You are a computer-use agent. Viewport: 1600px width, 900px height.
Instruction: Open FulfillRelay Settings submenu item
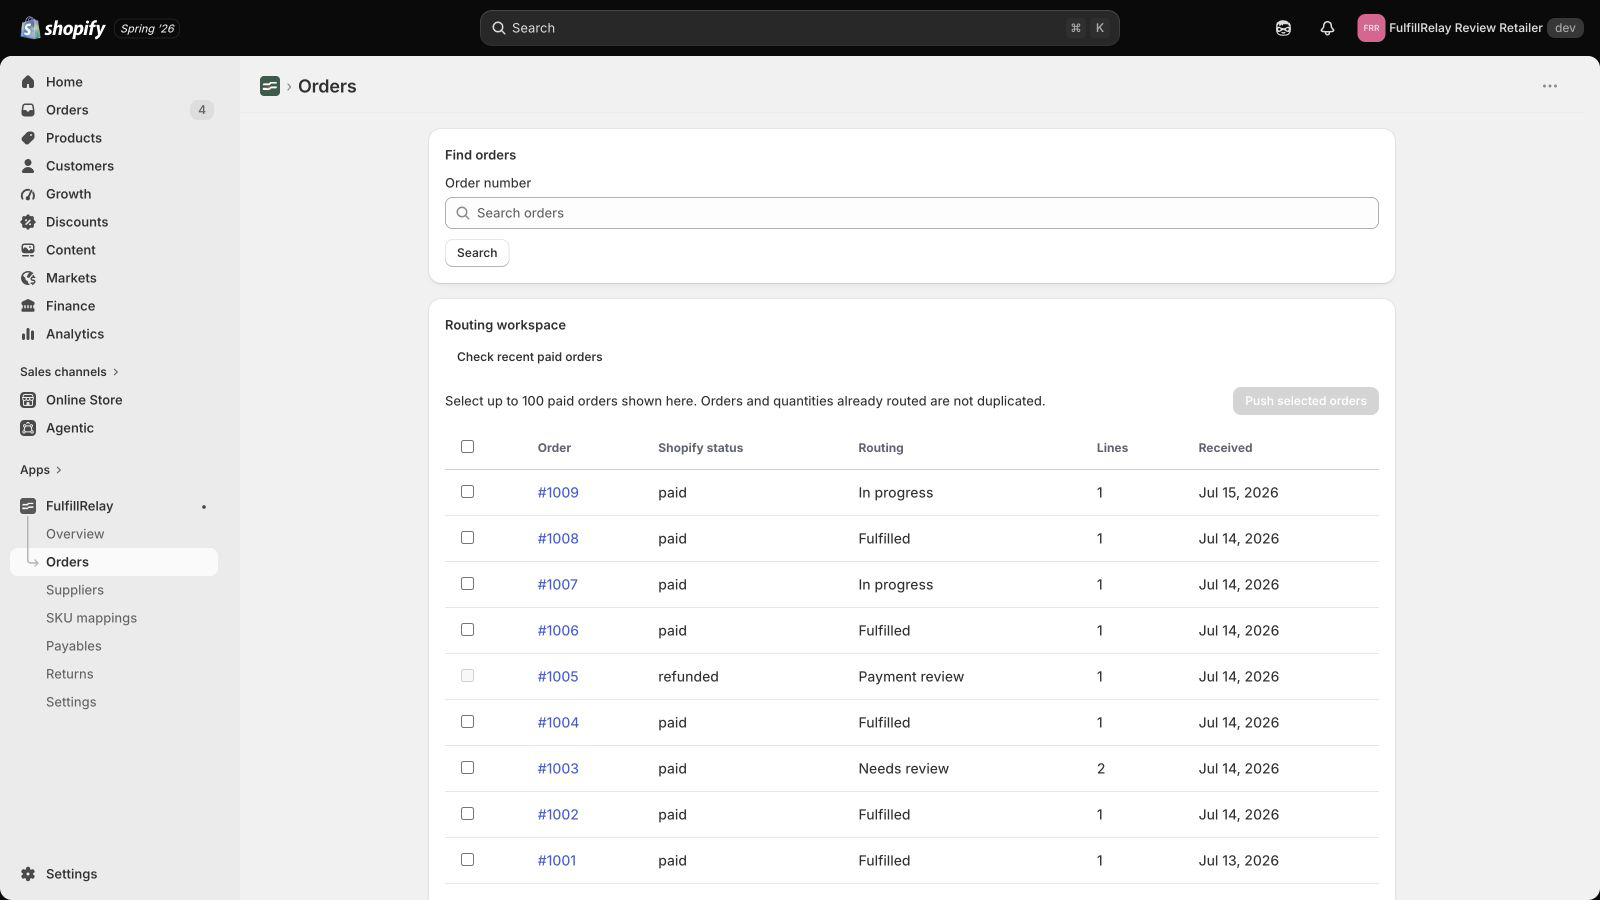[71, 702]
